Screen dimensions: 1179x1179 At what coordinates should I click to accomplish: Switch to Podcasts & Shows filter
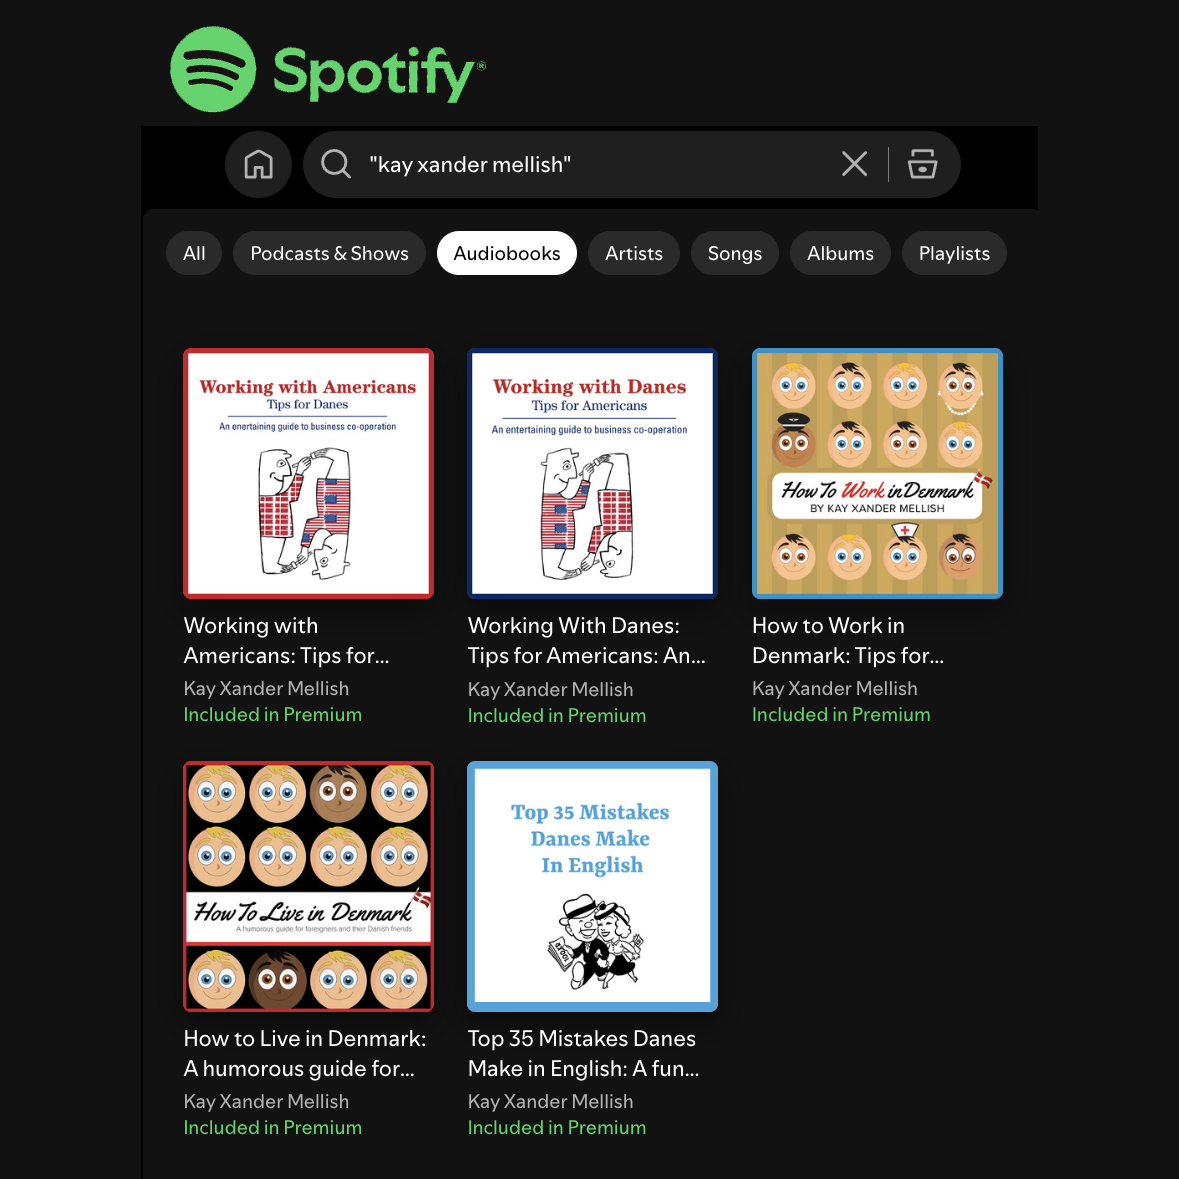click(329, 253)
